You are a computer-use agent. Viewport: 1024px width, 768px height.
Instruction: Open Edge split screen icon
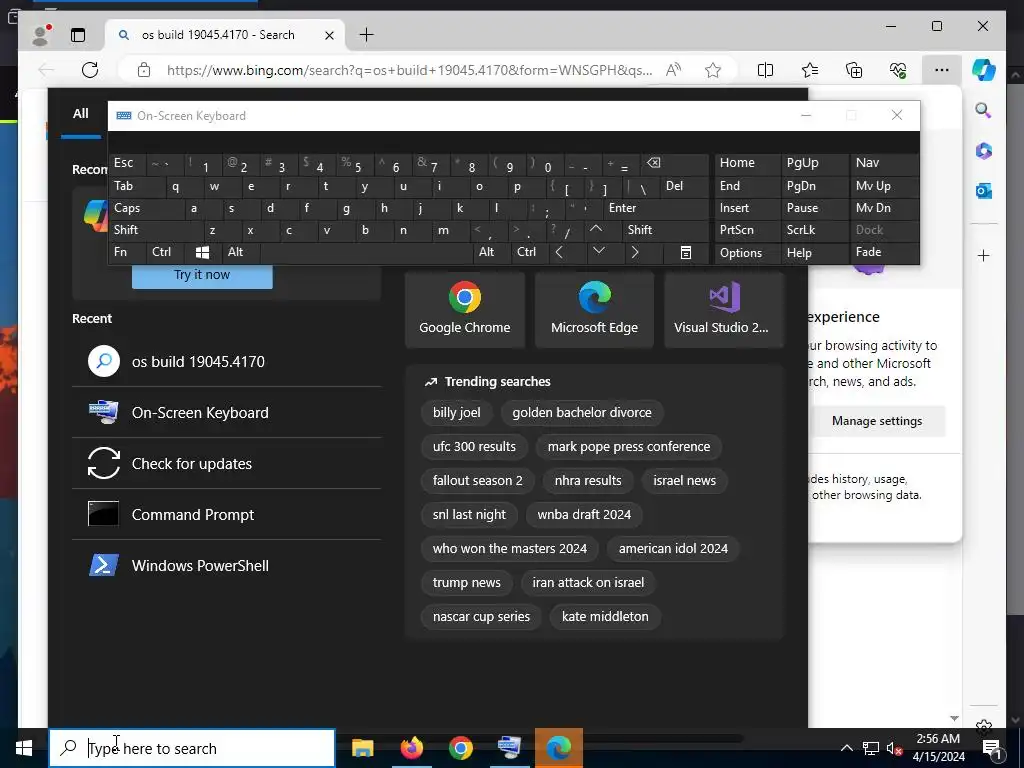coord(765,70)
